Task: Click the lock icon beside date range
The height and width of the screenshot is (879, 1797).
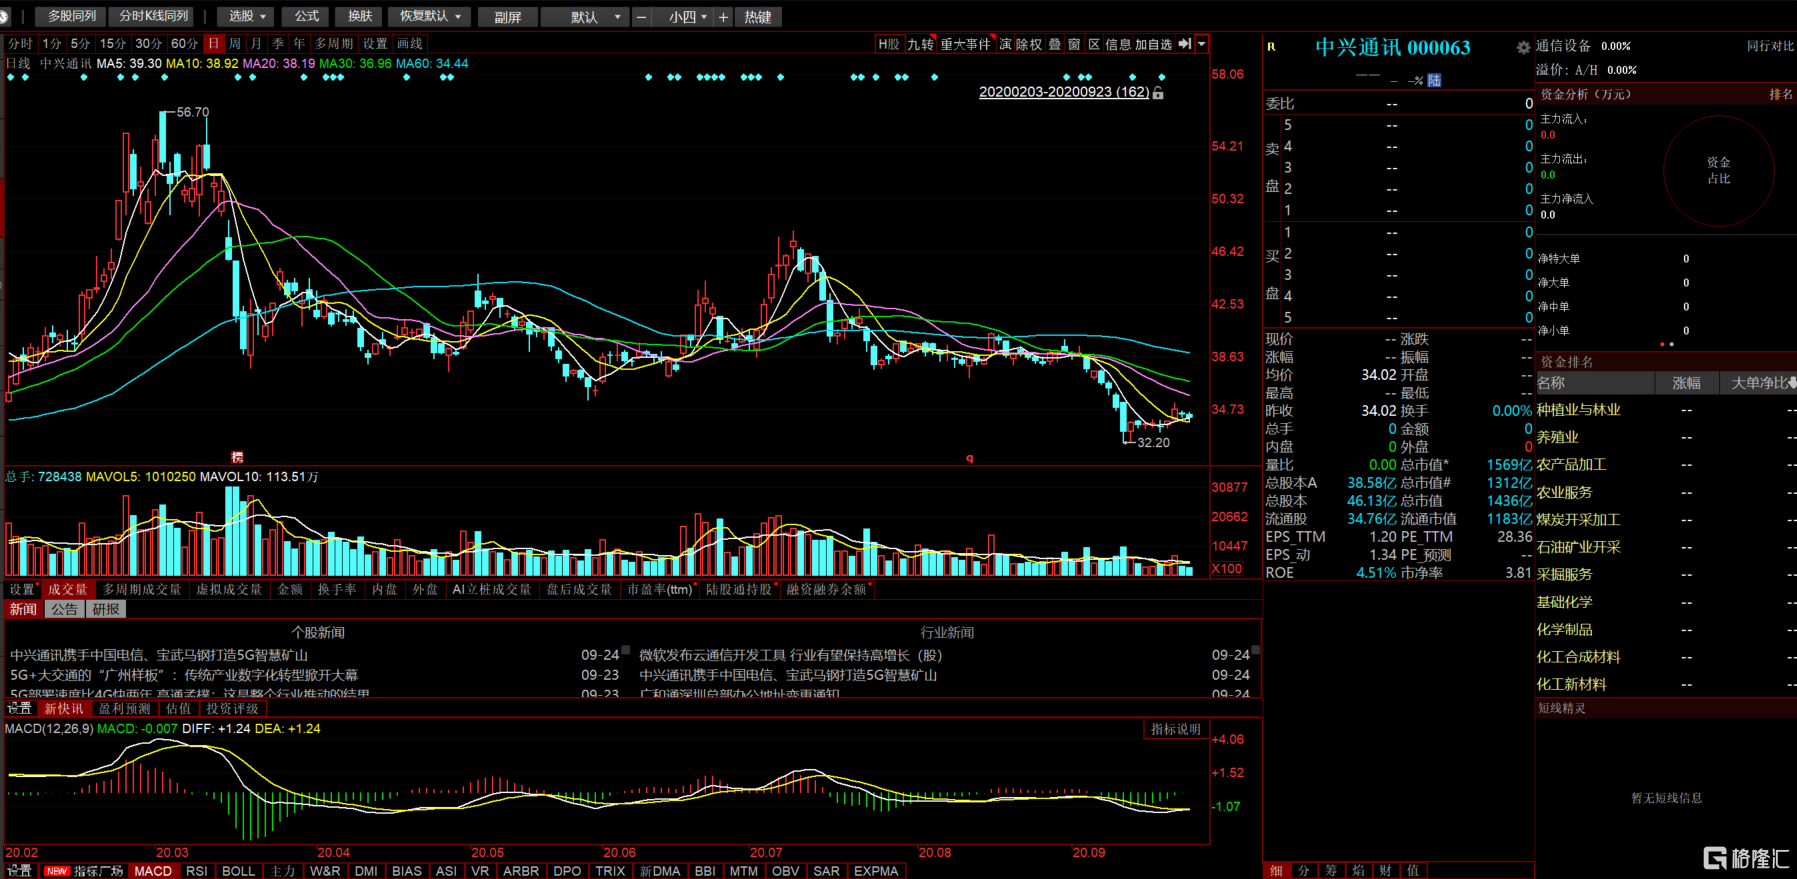Action: point(1158,93)
